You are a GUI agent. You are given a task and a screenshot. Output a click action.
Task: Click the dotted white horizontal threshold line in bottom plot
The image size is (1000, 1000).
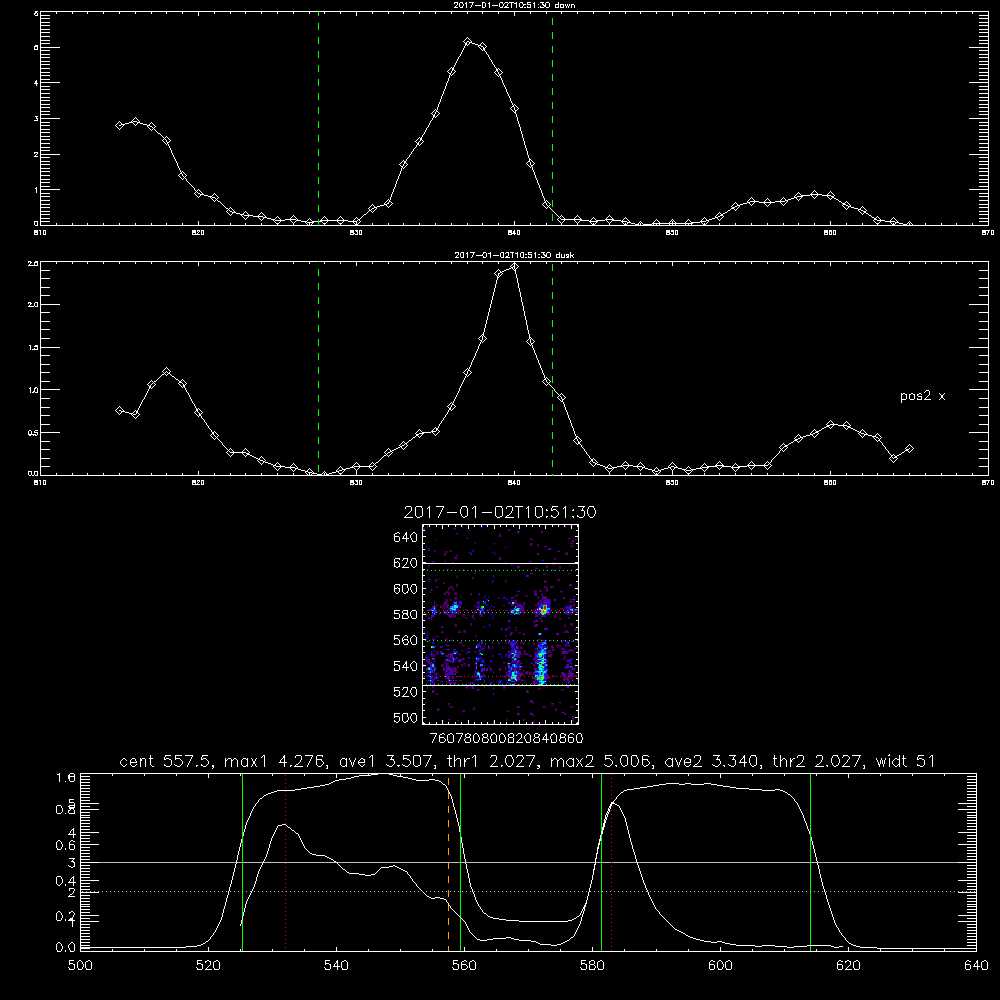(528, 891)
